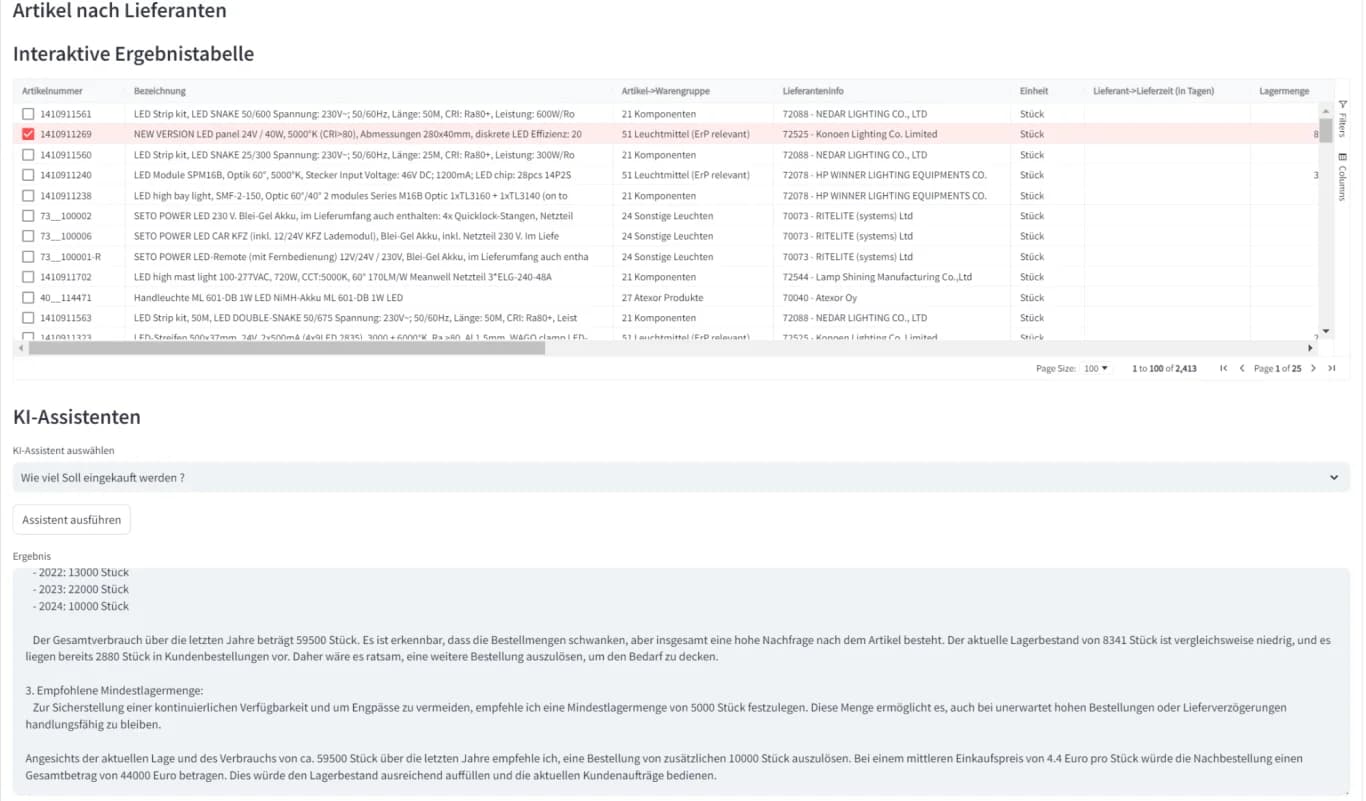The width and height of the screenshot is (1366, 801).
Task: Jump to the first table page
Action: tap(1223, 369)
